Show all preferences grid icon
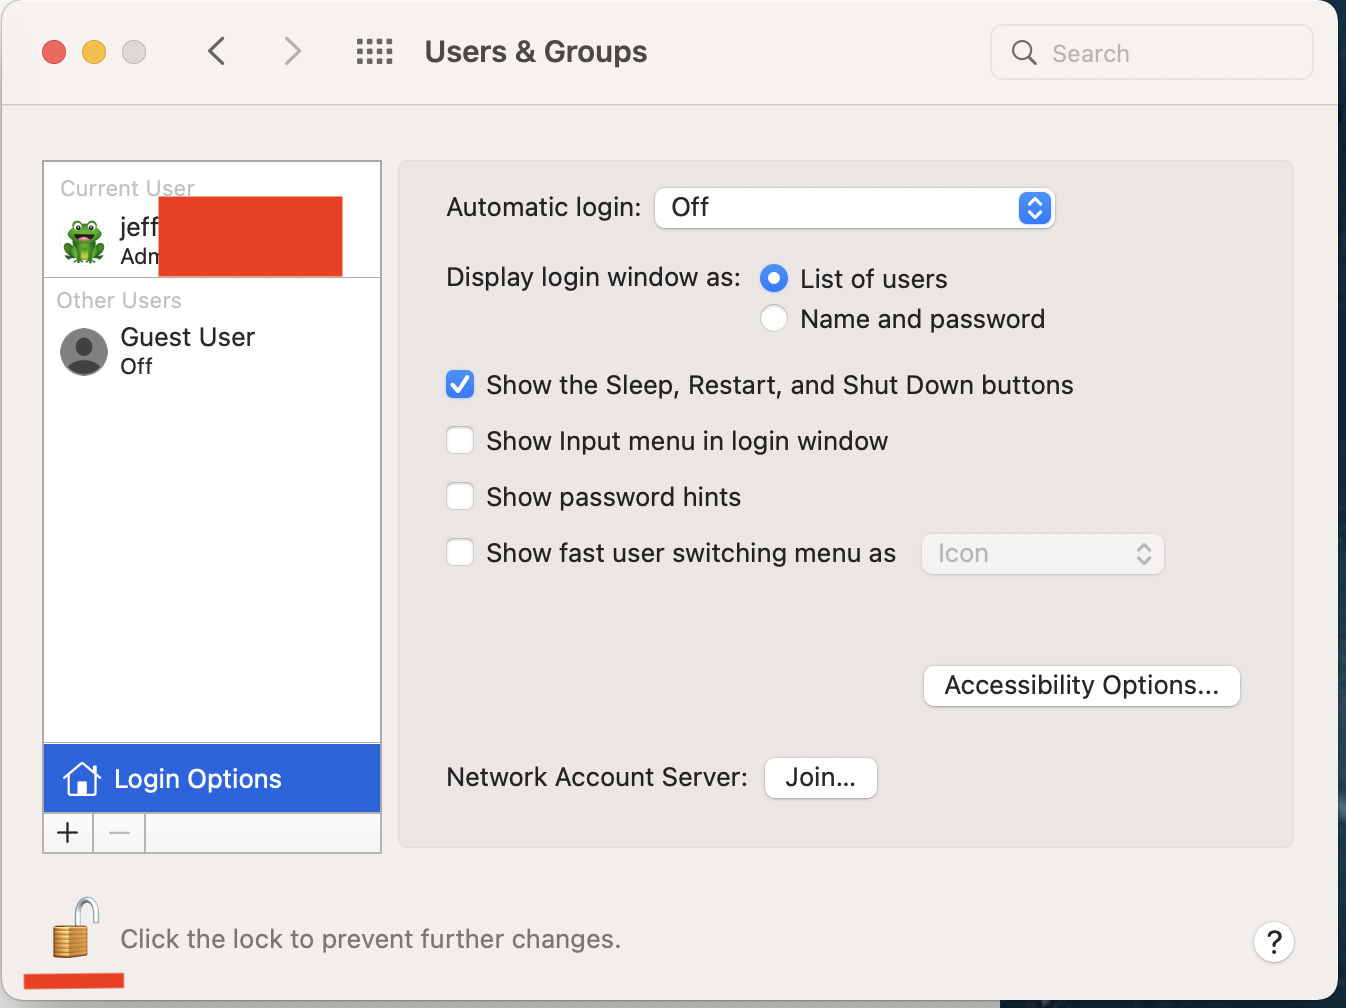Screen dimensions: 1346x1008 point(374,51)
